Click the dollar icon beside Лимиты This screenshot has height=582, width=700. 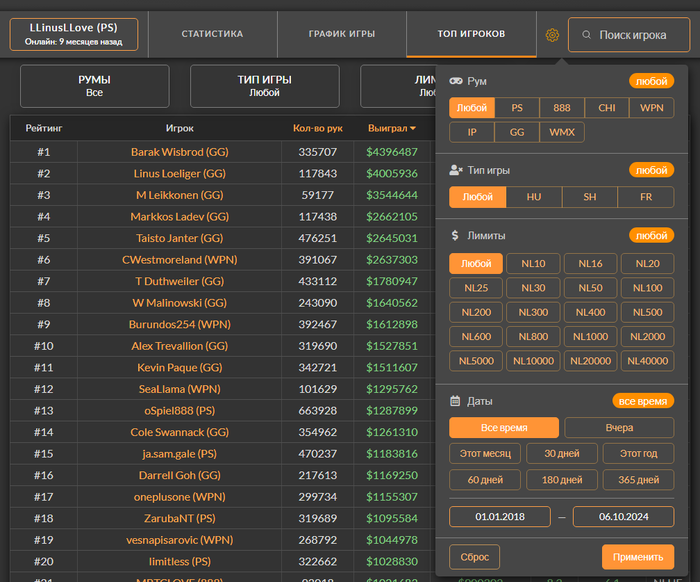tap(455, 236)
